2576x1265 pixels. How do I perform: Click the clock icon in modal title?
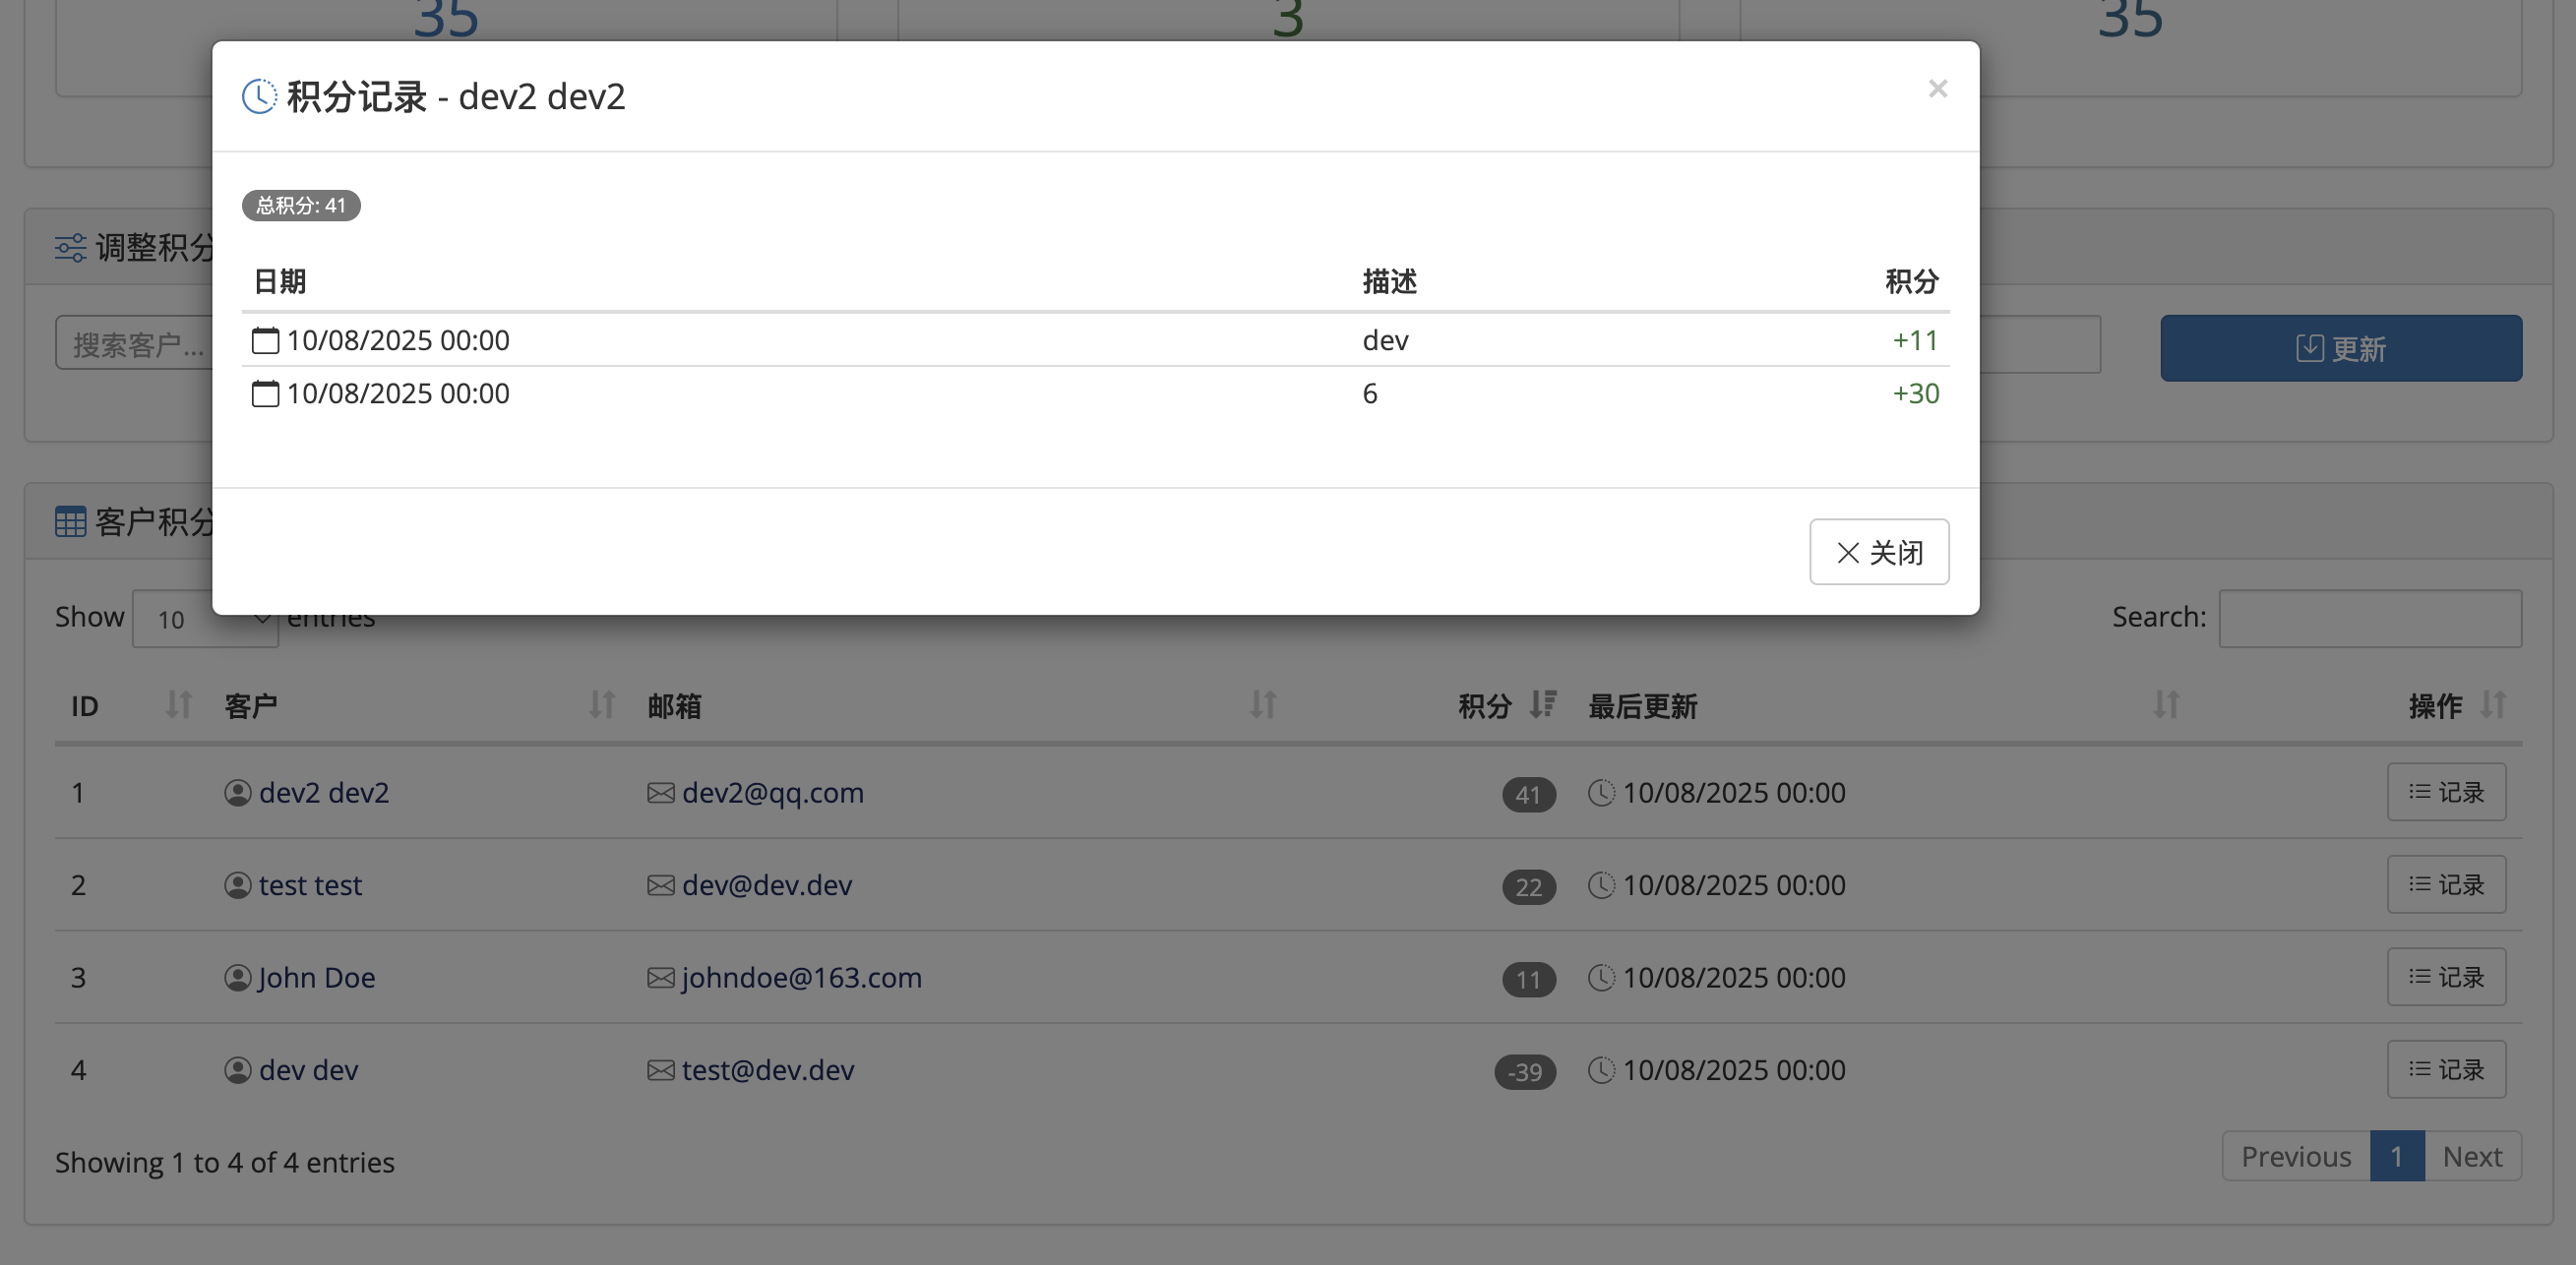coord(259,96)
